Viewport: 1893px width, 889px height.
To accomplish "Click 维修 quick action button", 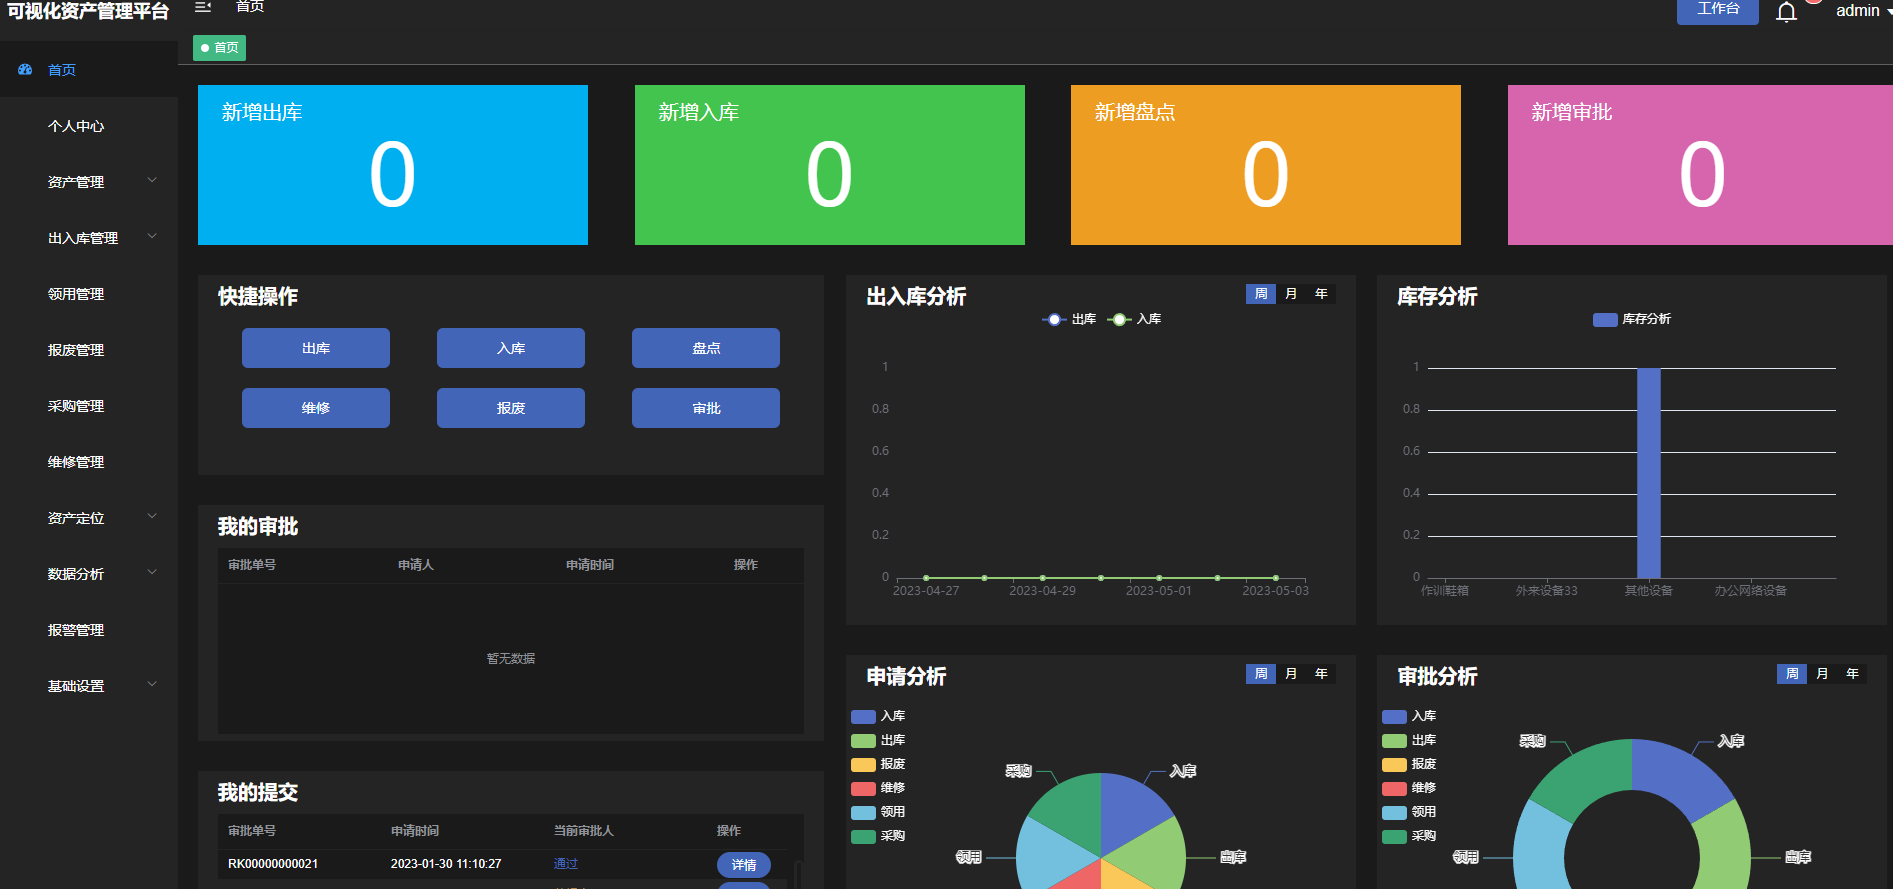I will point(316,408).
